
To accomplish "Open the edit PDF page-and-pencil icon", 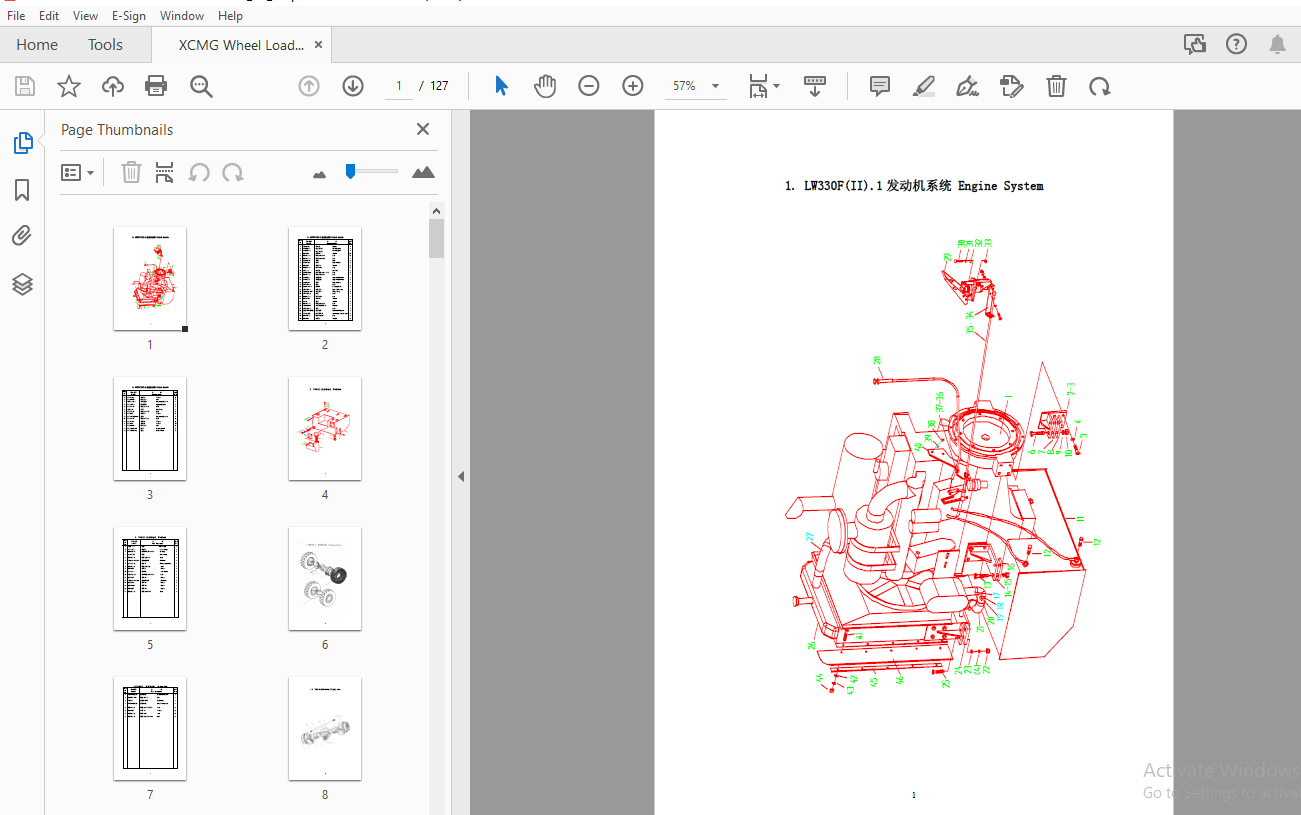I will [x=1012, y=86].
